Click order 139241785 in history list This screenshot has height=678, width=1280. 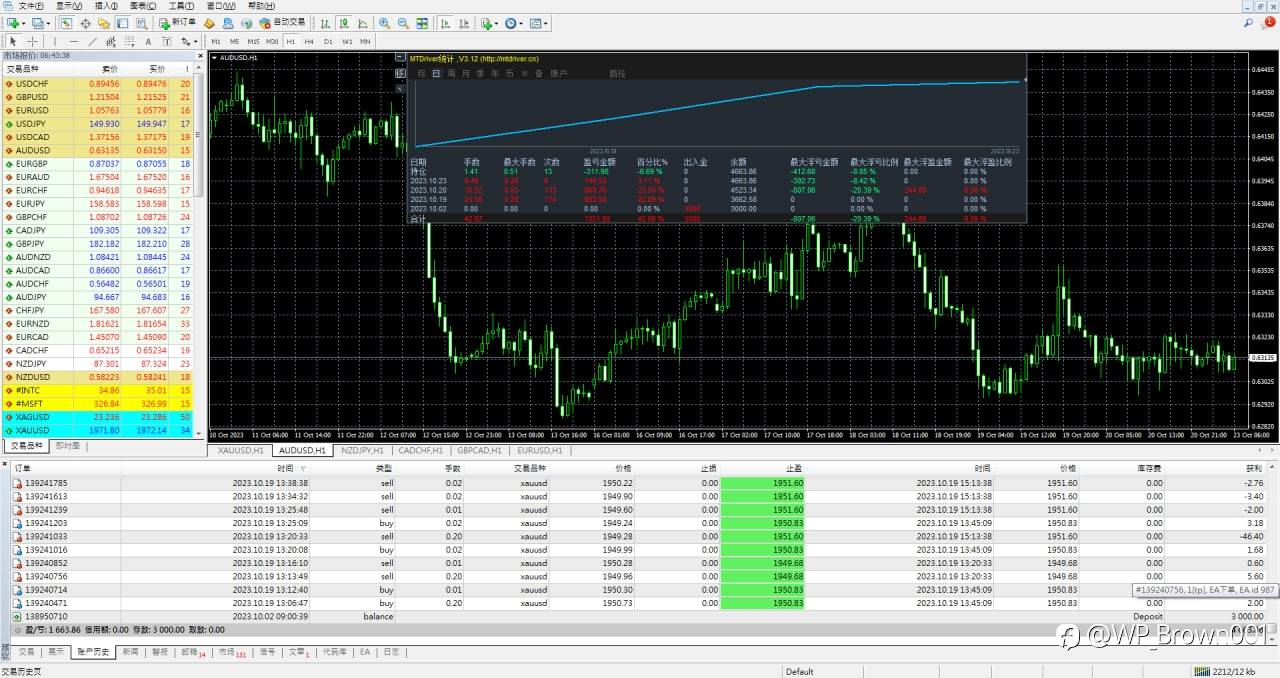click(x=46, y=483)
